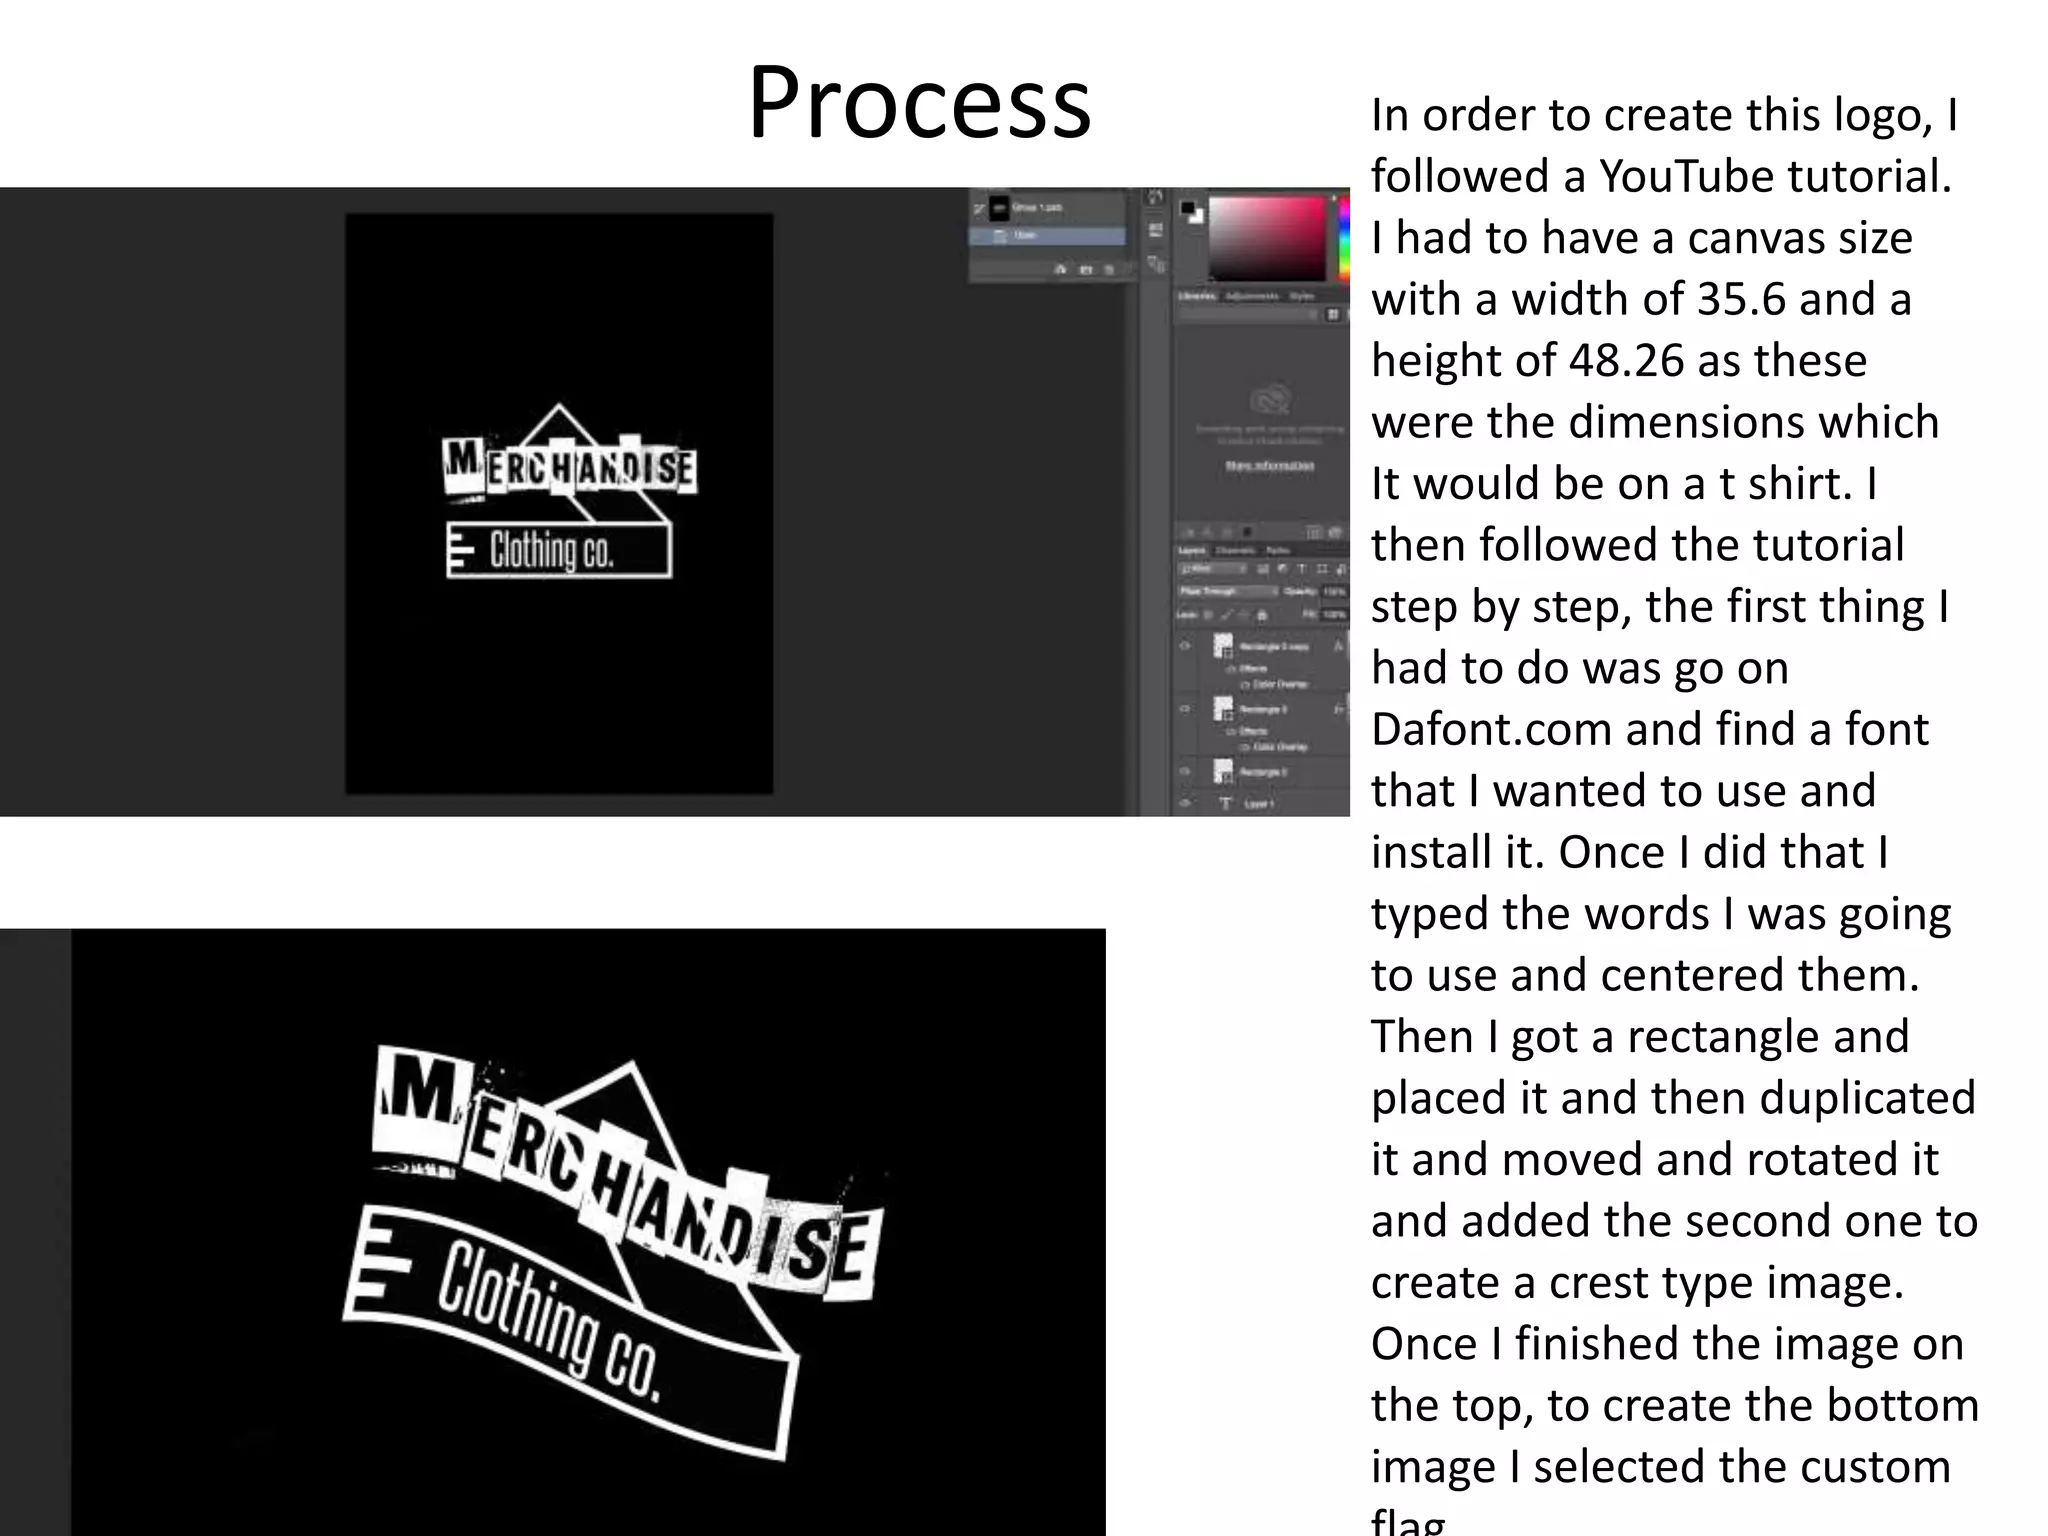Click the trash icon in History panel
The height and width of the screenshot is (1536, 2048).
[1109, 270]
